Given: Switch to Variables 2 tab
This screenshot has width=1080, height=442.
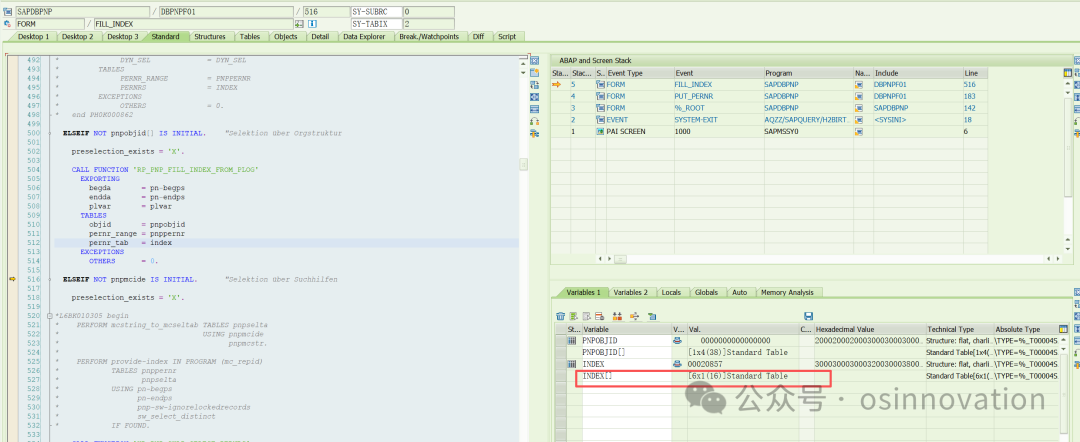Looking at the screenshot, I should point(631,293).
